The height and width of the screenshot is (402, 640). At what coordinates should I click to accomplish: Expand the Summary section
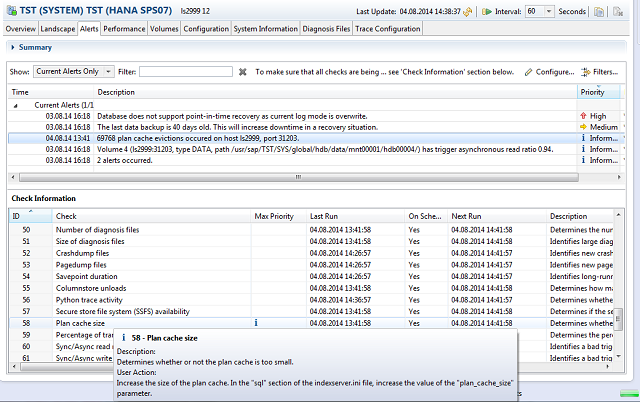pyautogui.click(x=13, y=47)
